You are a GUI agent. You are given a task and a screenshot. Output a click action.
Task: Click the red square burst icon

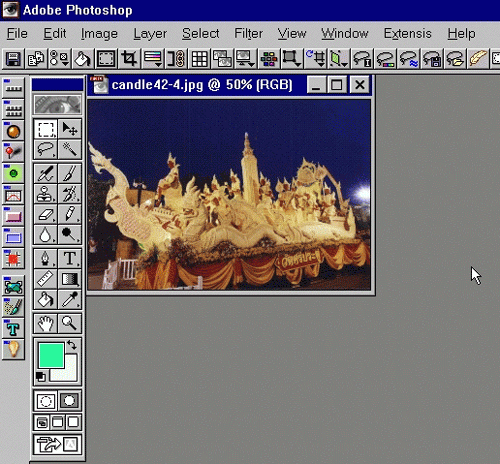click(13, 259)
